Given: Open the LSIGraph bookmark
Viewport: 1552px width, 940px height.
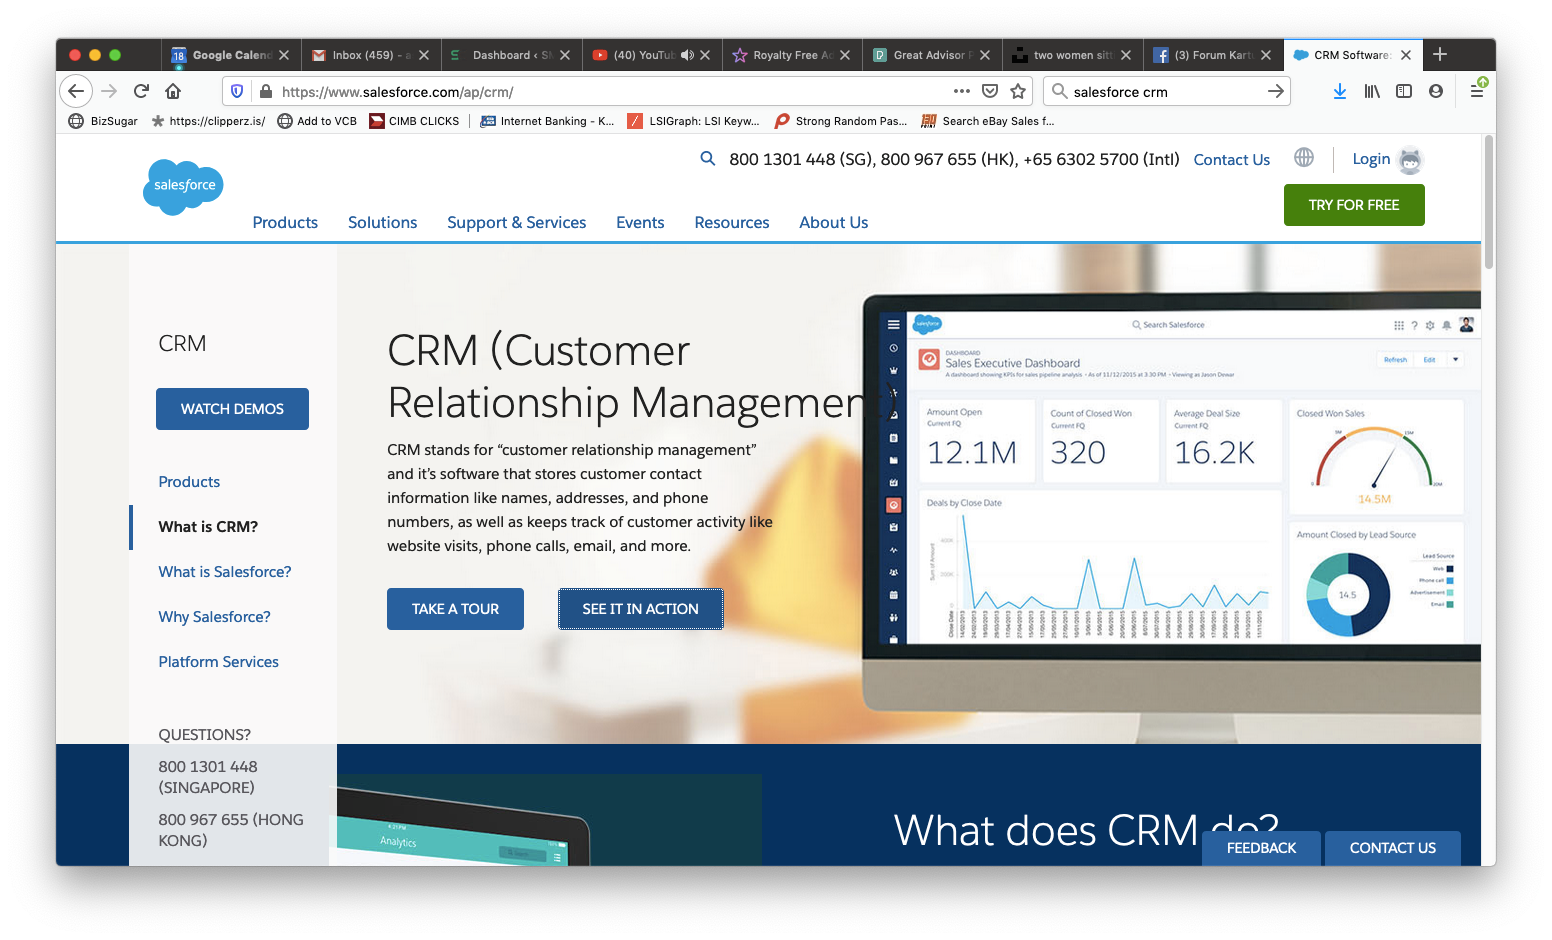Looking at the screenshot, I should tap(693, 121).
